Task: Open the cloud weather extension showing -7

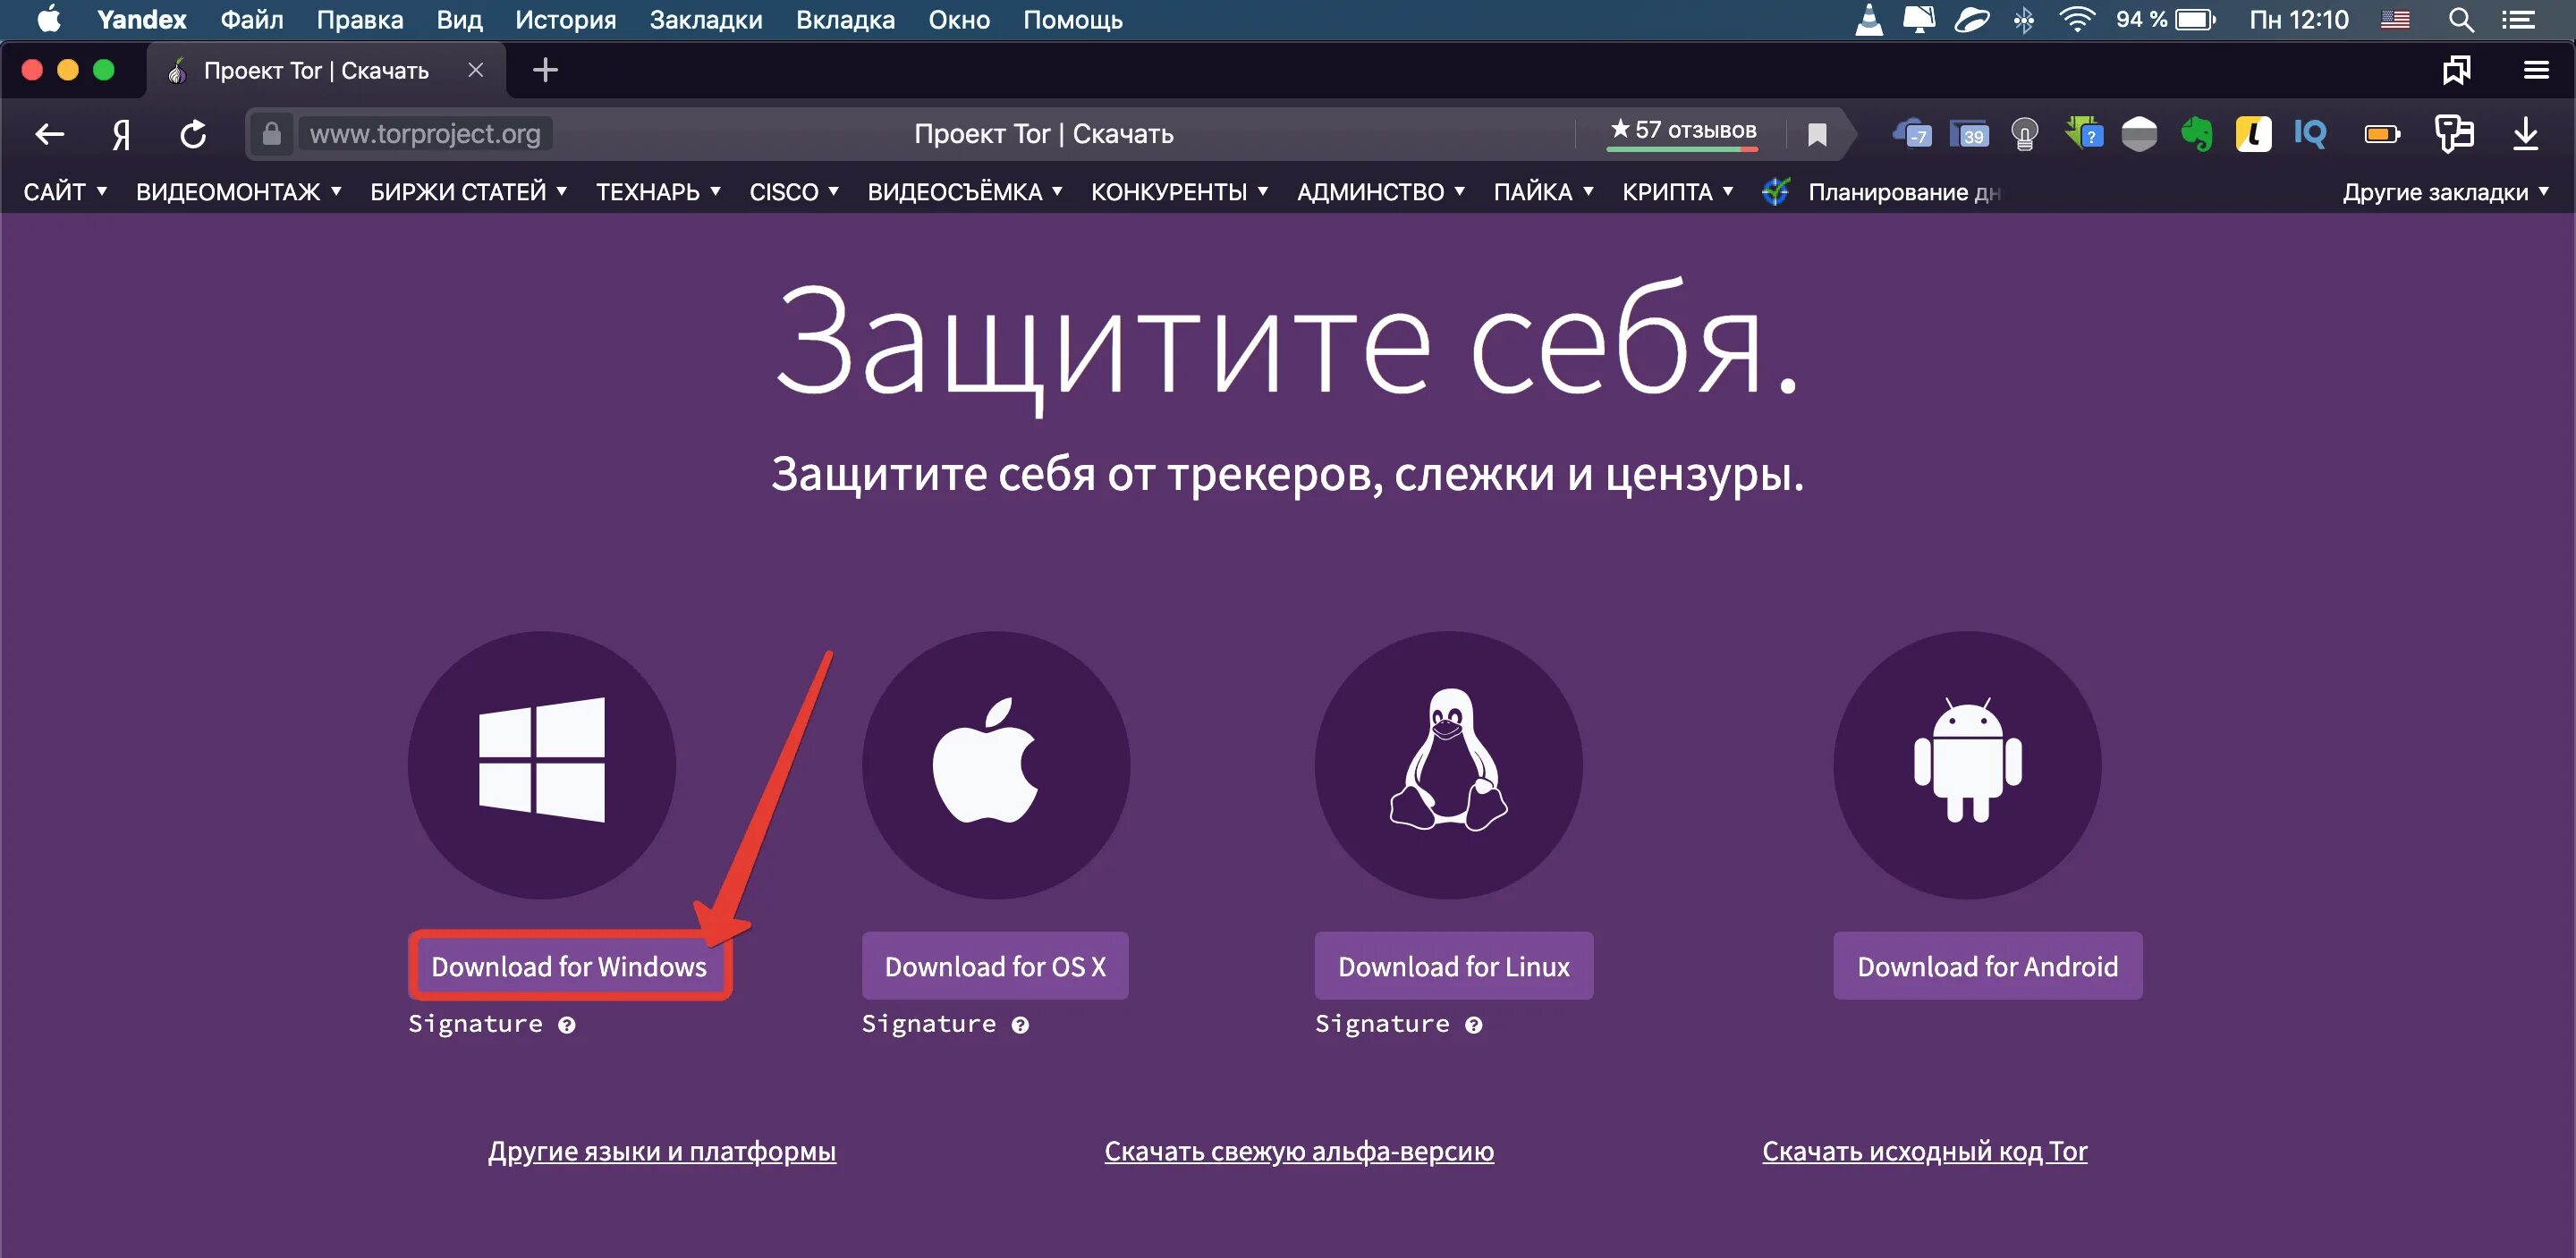Action: coord(1911,134)
